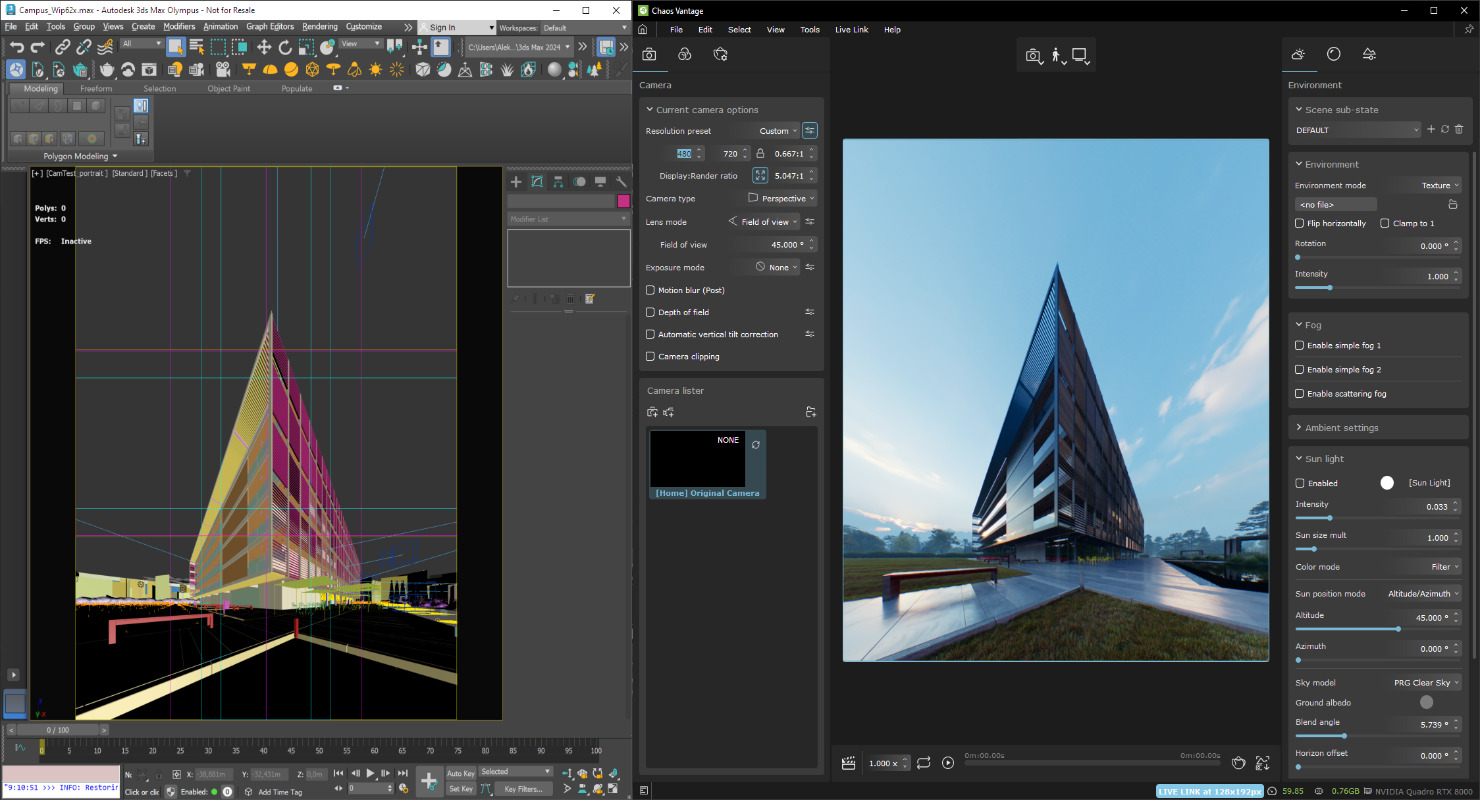Image resolution: width=1480 pixels, height=800 pixels.
Task: Switch to the Environment sun-and-cloud panel icon
Action: pyautogui.click(x=1296, y=54)
